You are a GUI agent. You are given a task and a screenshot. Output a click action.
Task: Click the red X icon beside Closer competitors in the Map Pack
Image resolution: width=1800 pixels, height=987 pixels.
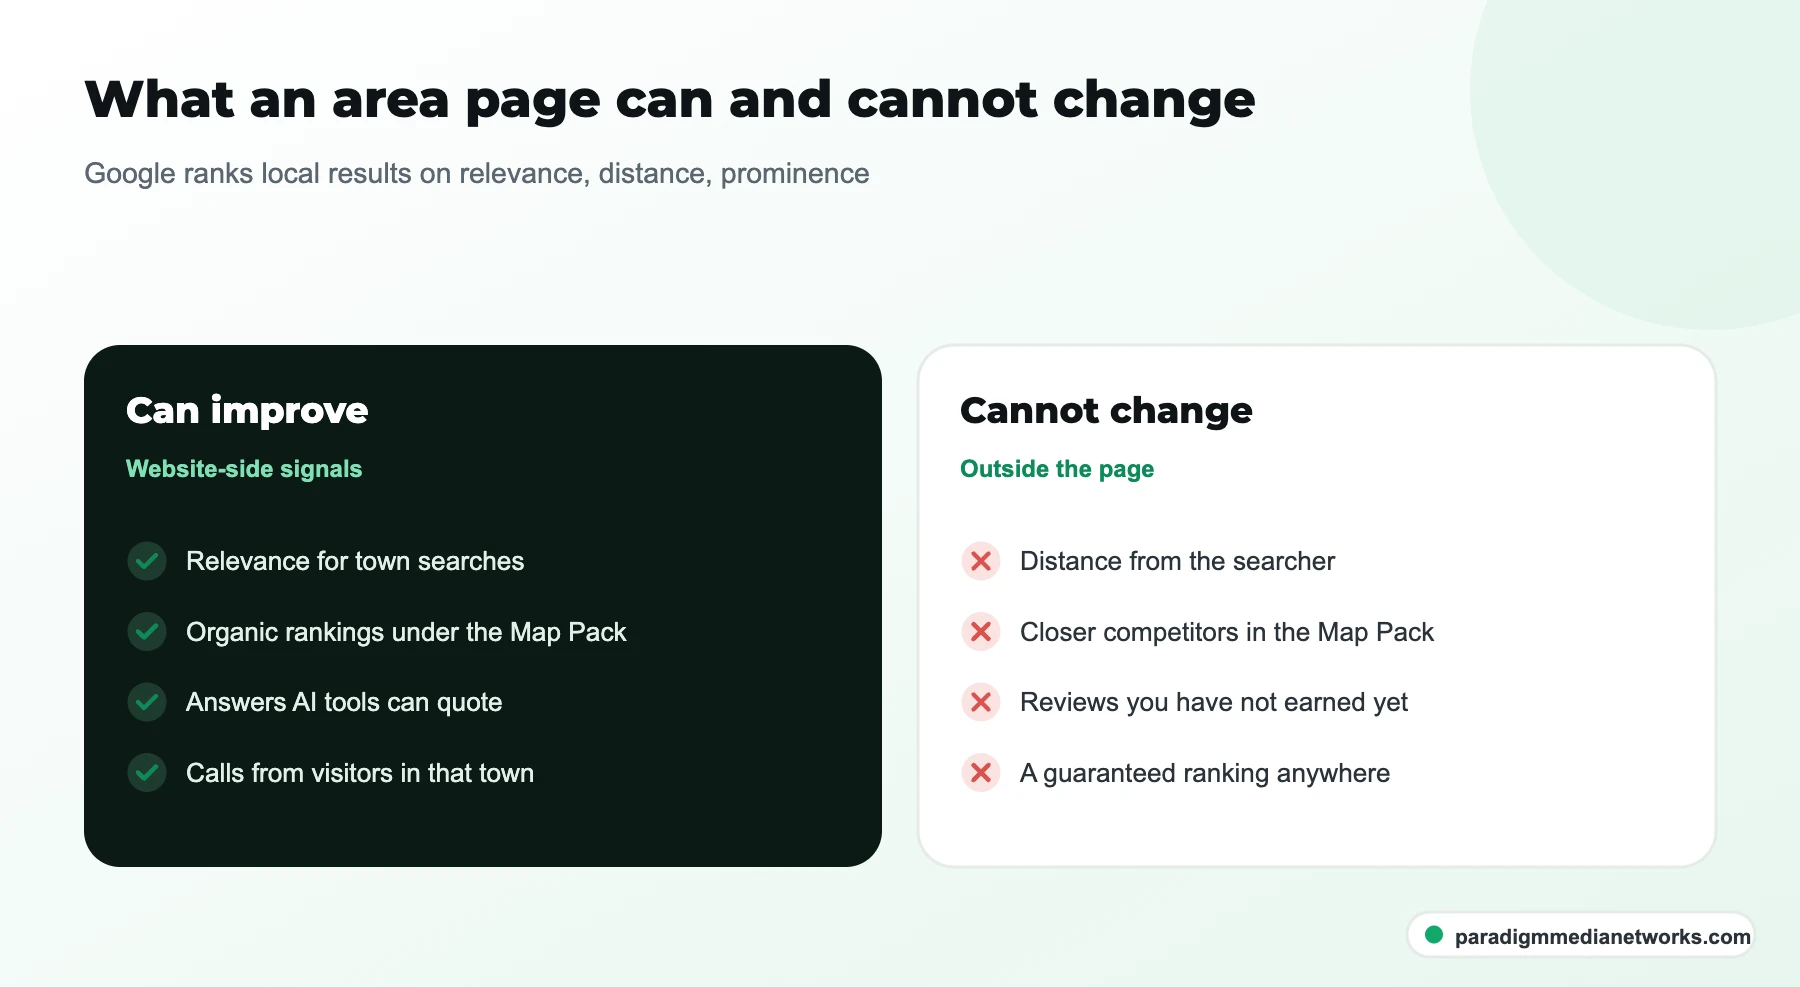(981, 632)
